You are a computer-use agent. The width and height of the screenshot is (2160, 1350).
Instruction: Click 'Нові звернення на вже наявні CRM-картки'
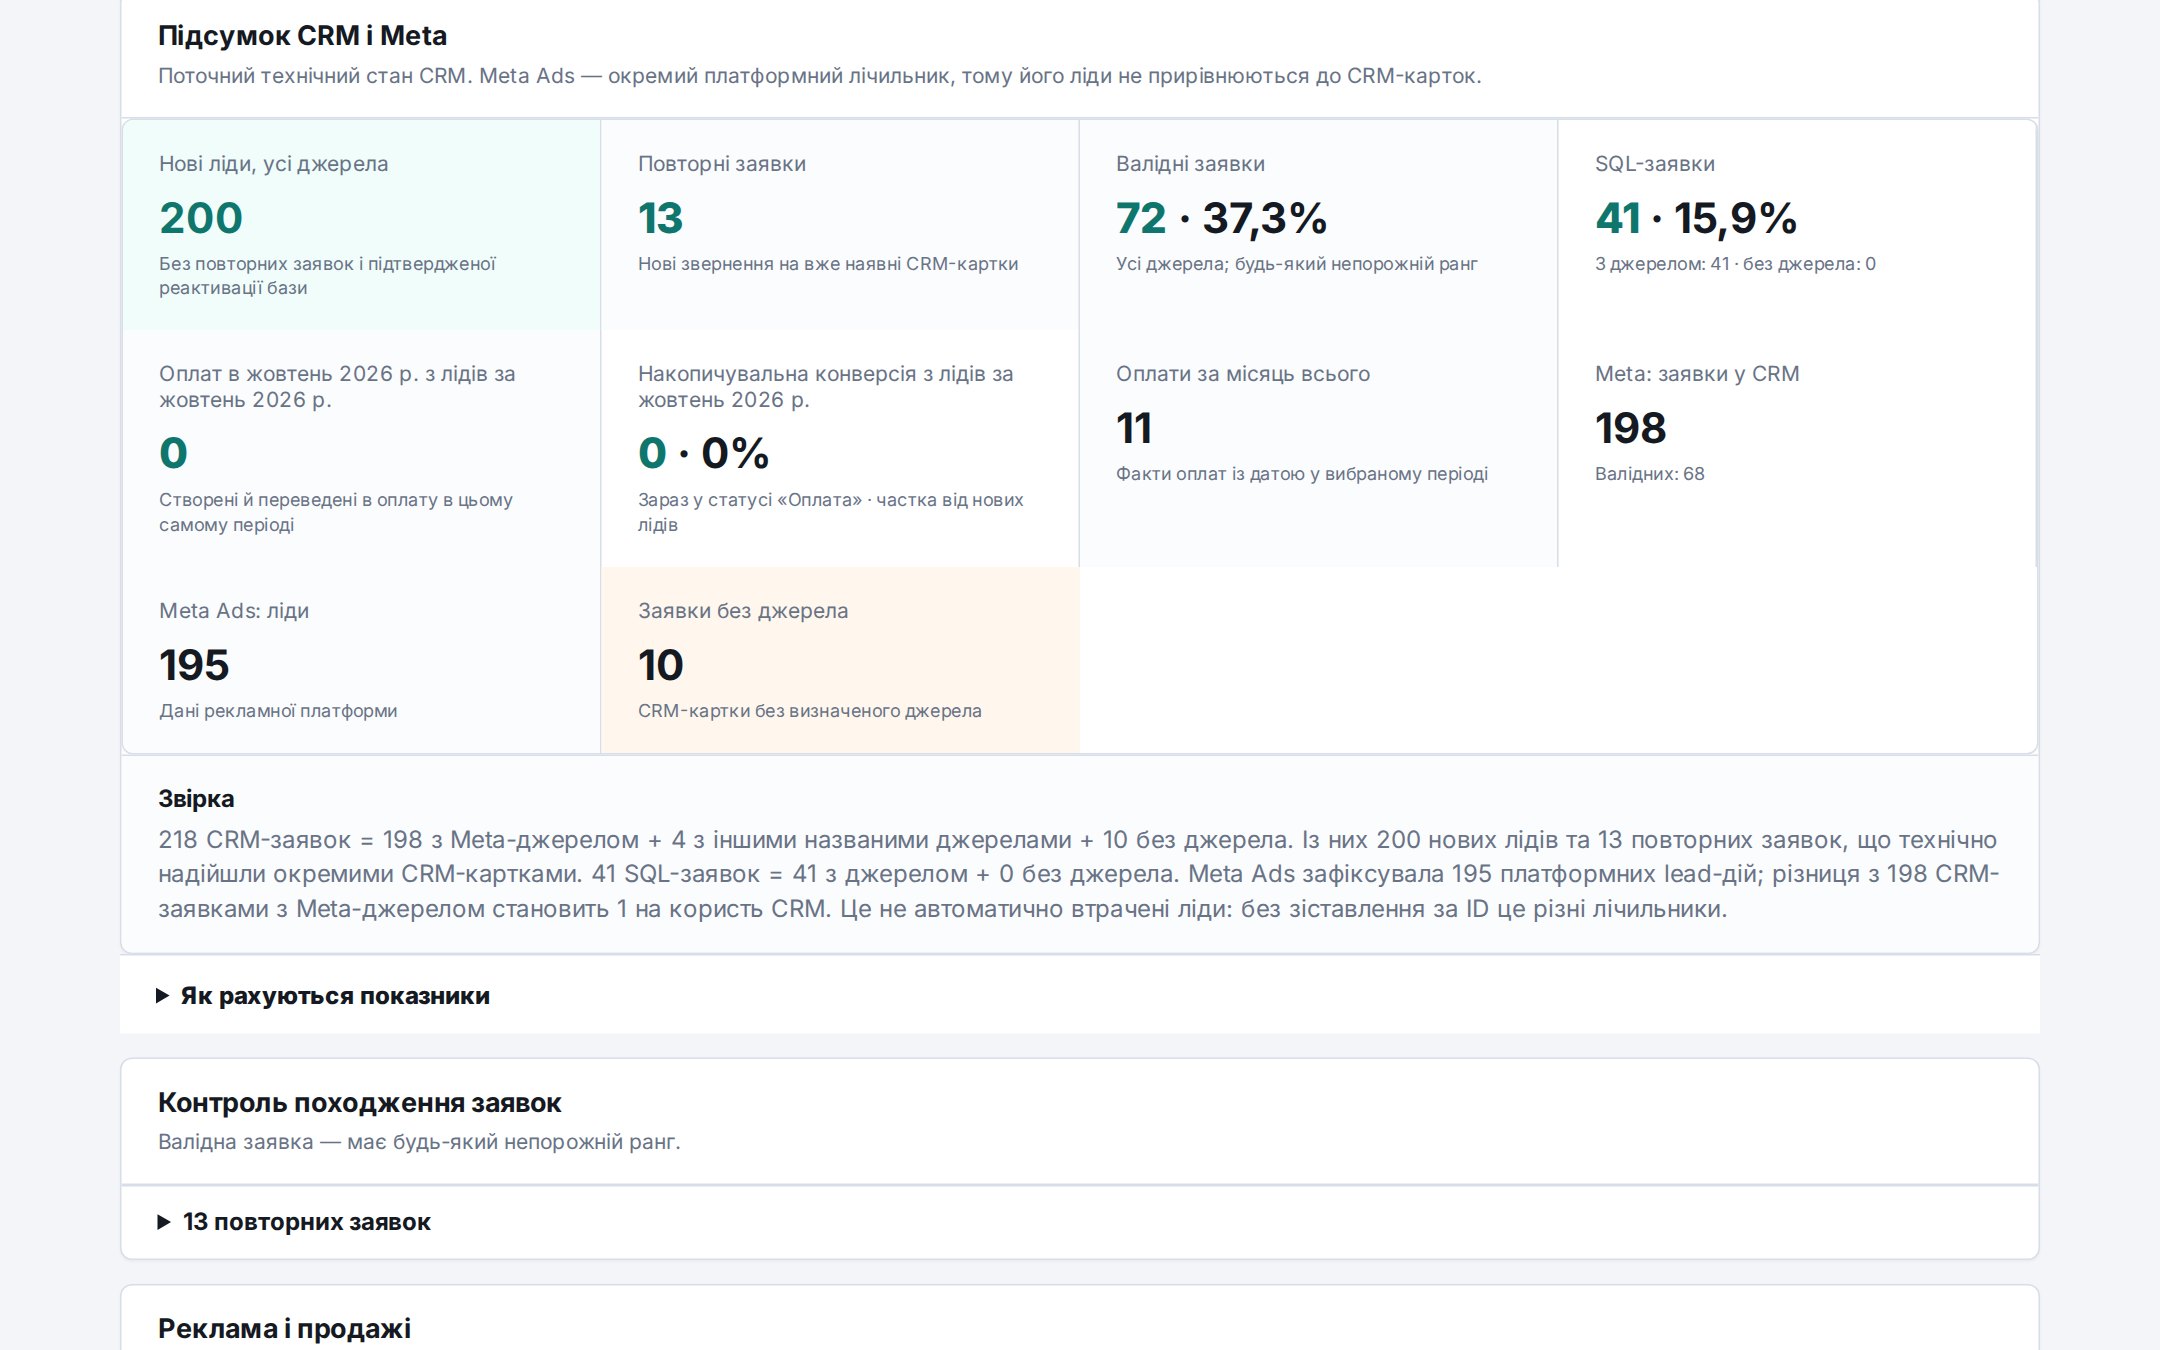click(828, 264)
